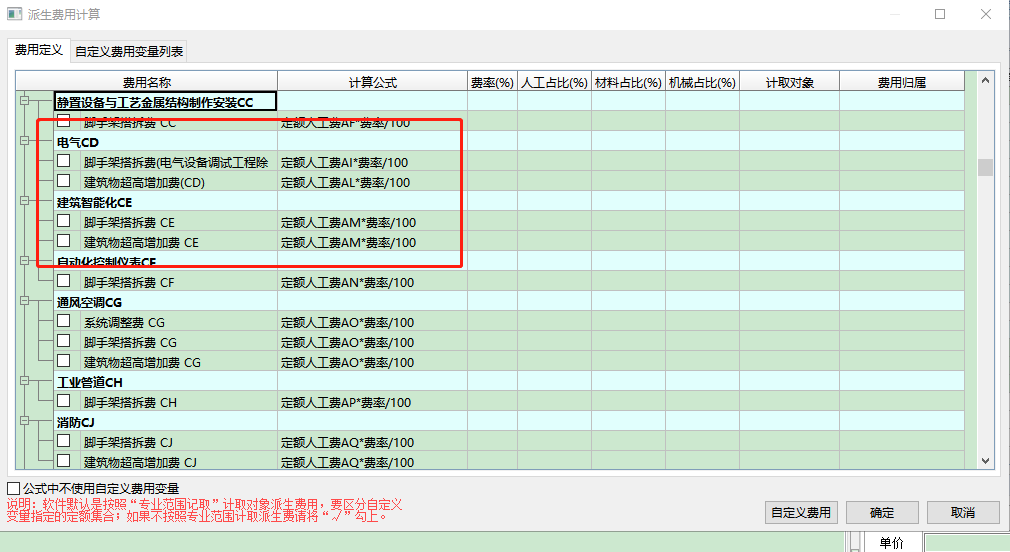Collapse the 通风空调CG tree node

click(x=24, y=300)
